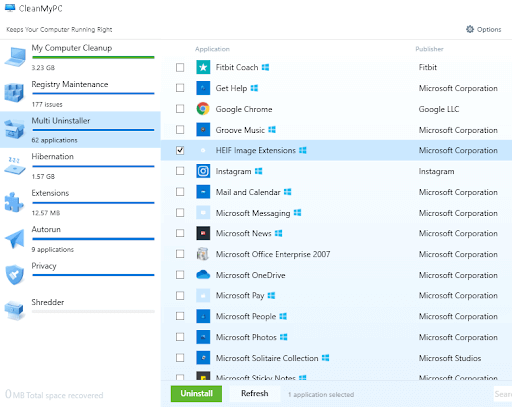Check the Fitbit Coach checkbox
Image resolution: width=512 pixels, height=407 pixels.
click(x=180, y=67)
